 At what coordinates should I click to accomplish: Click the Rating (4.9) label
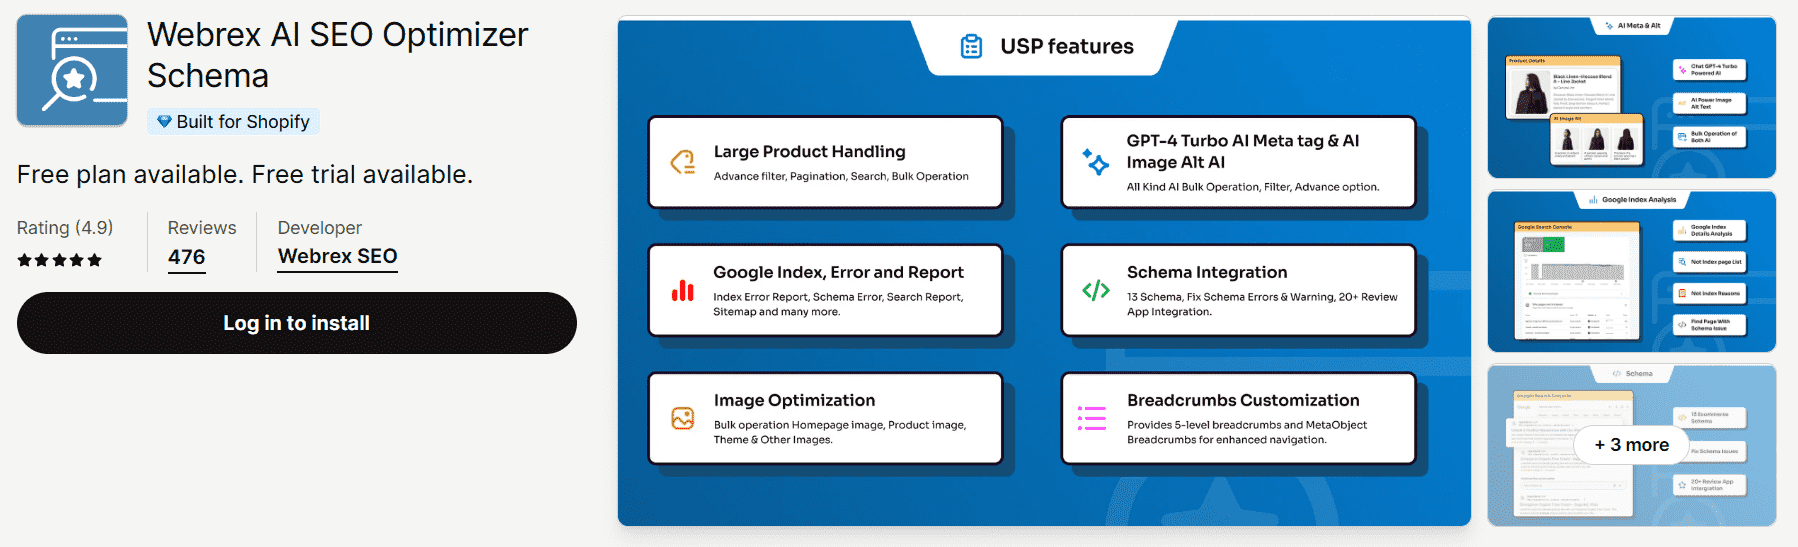pos(65,228)
